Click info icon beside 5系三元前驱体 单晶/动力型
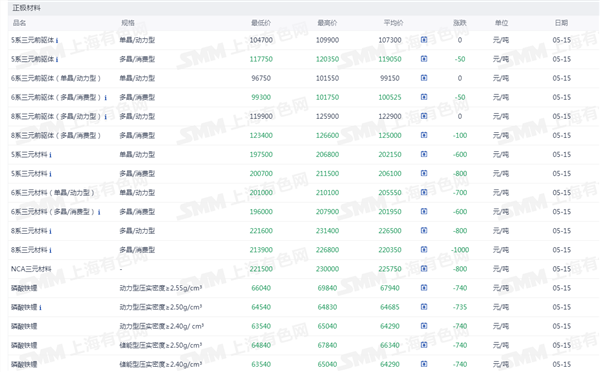This screenshot has height=372, width=600. (x=57, y=40)
